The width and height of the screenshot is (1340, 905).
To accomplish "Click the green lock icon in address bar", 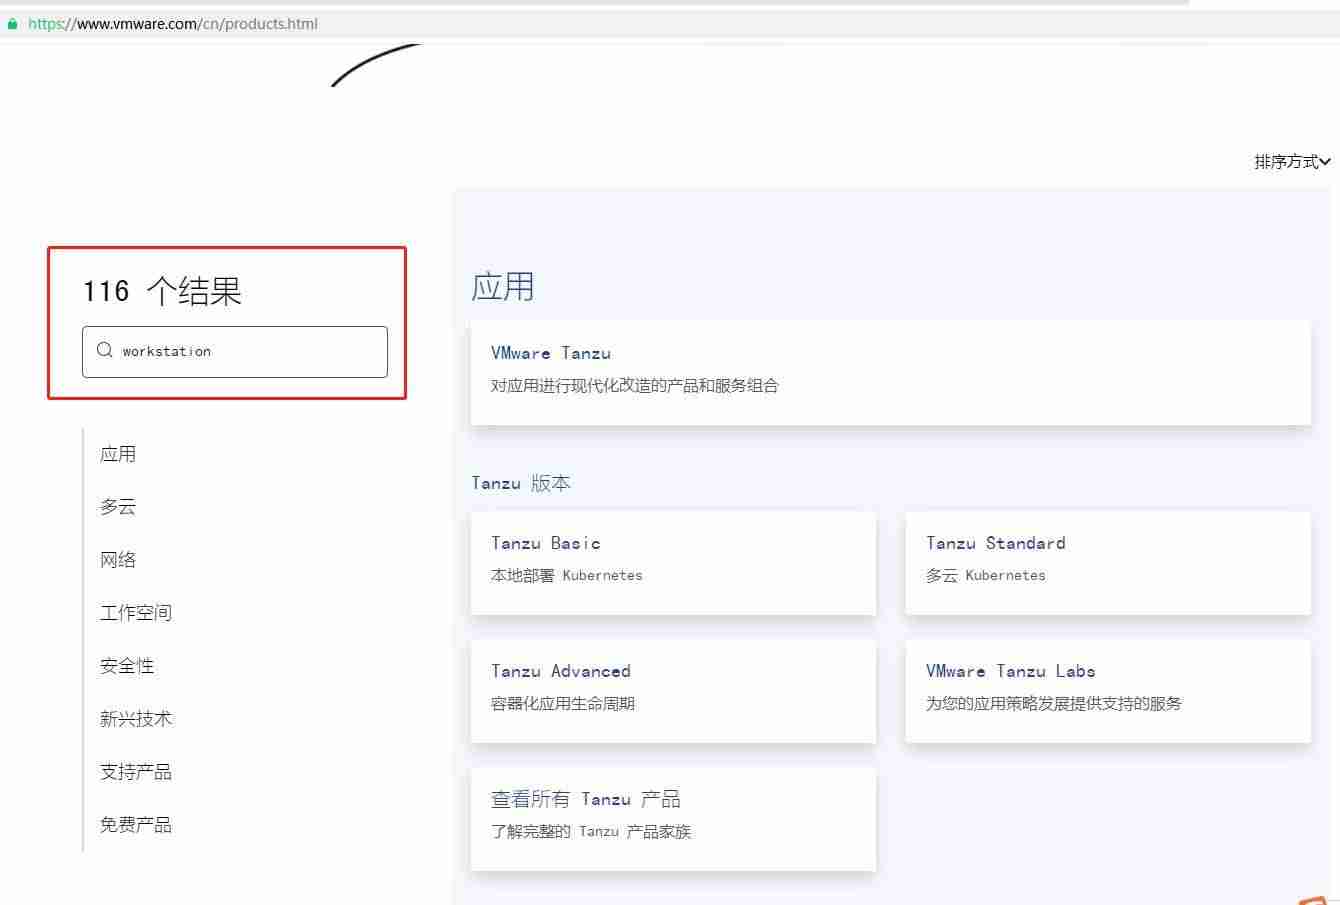I will click(12, 24).
